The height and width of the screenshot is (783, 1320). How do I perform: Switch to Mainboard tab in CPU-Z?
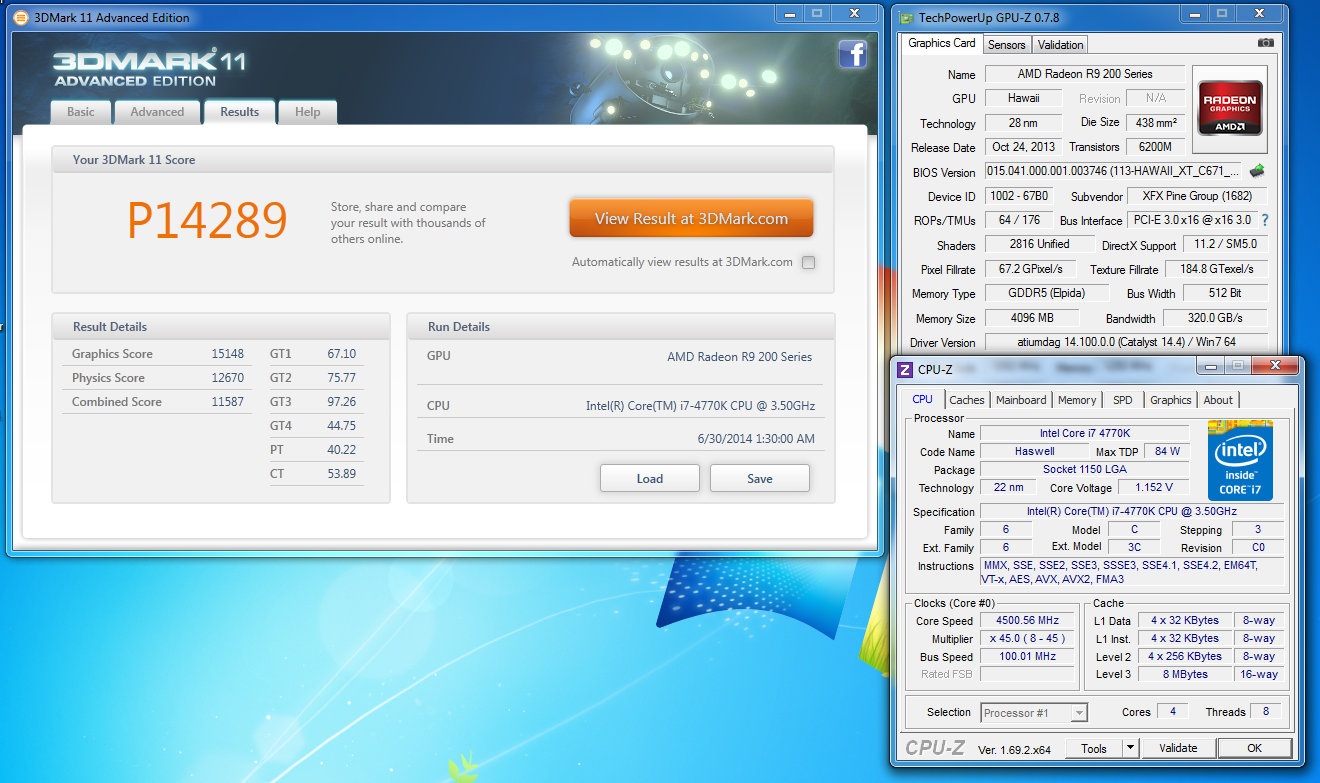click(x=1021, y=400)
